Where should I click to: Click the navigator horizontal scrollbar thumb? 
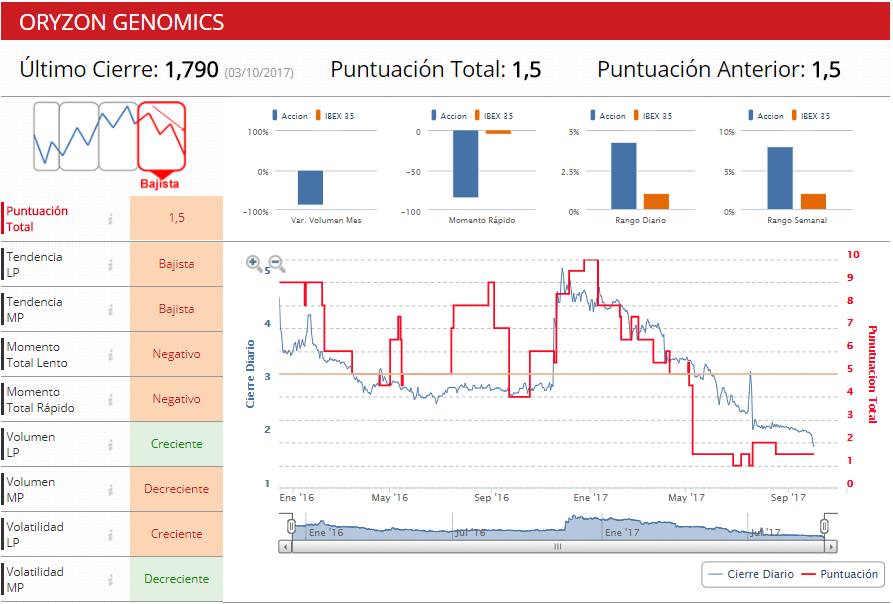click(558, 547)
